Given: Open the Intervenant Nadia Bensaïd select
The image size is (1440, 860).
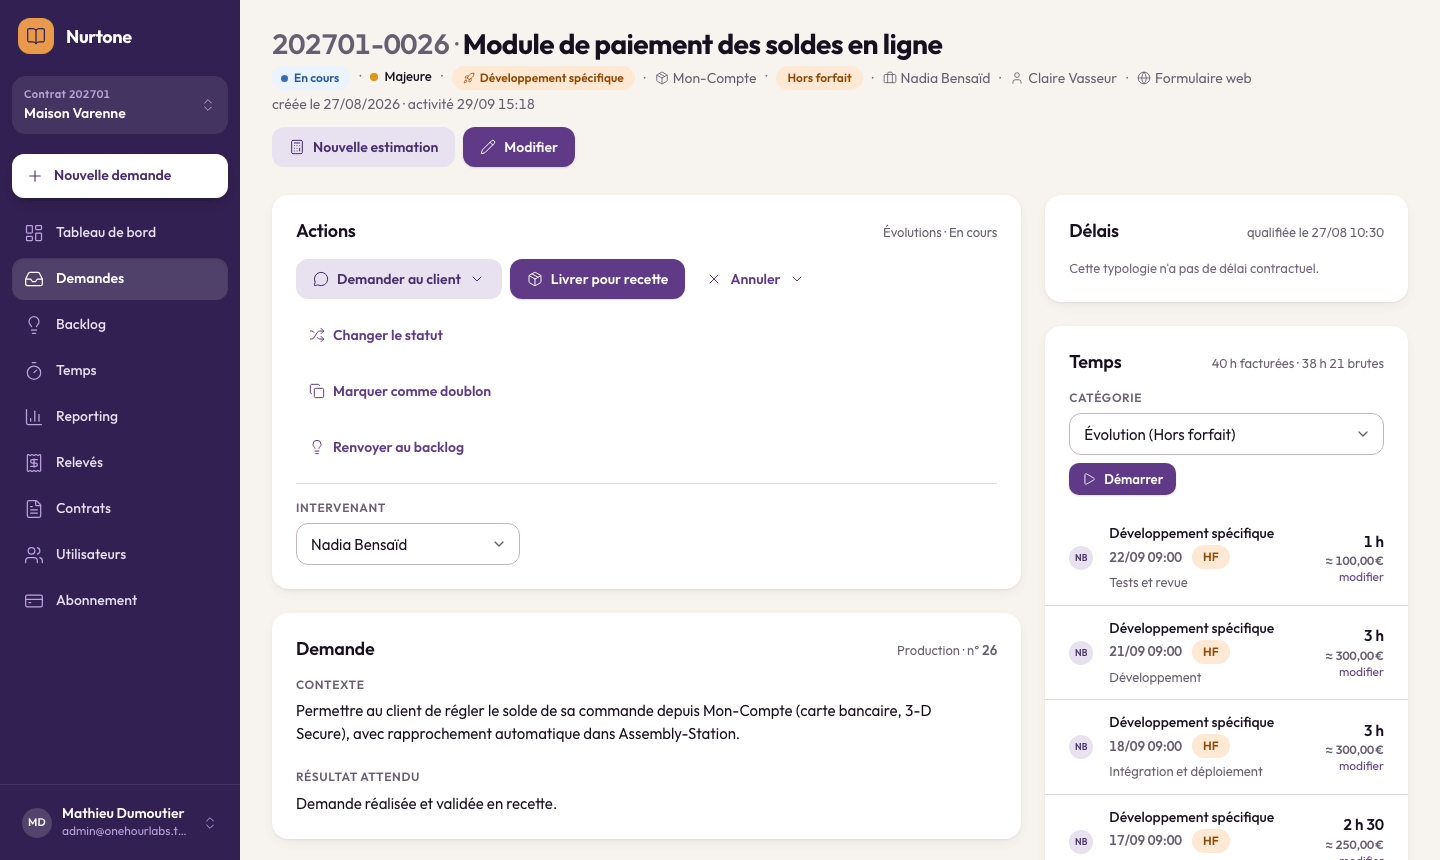Looking at the screenshot, I should (408, 544).
